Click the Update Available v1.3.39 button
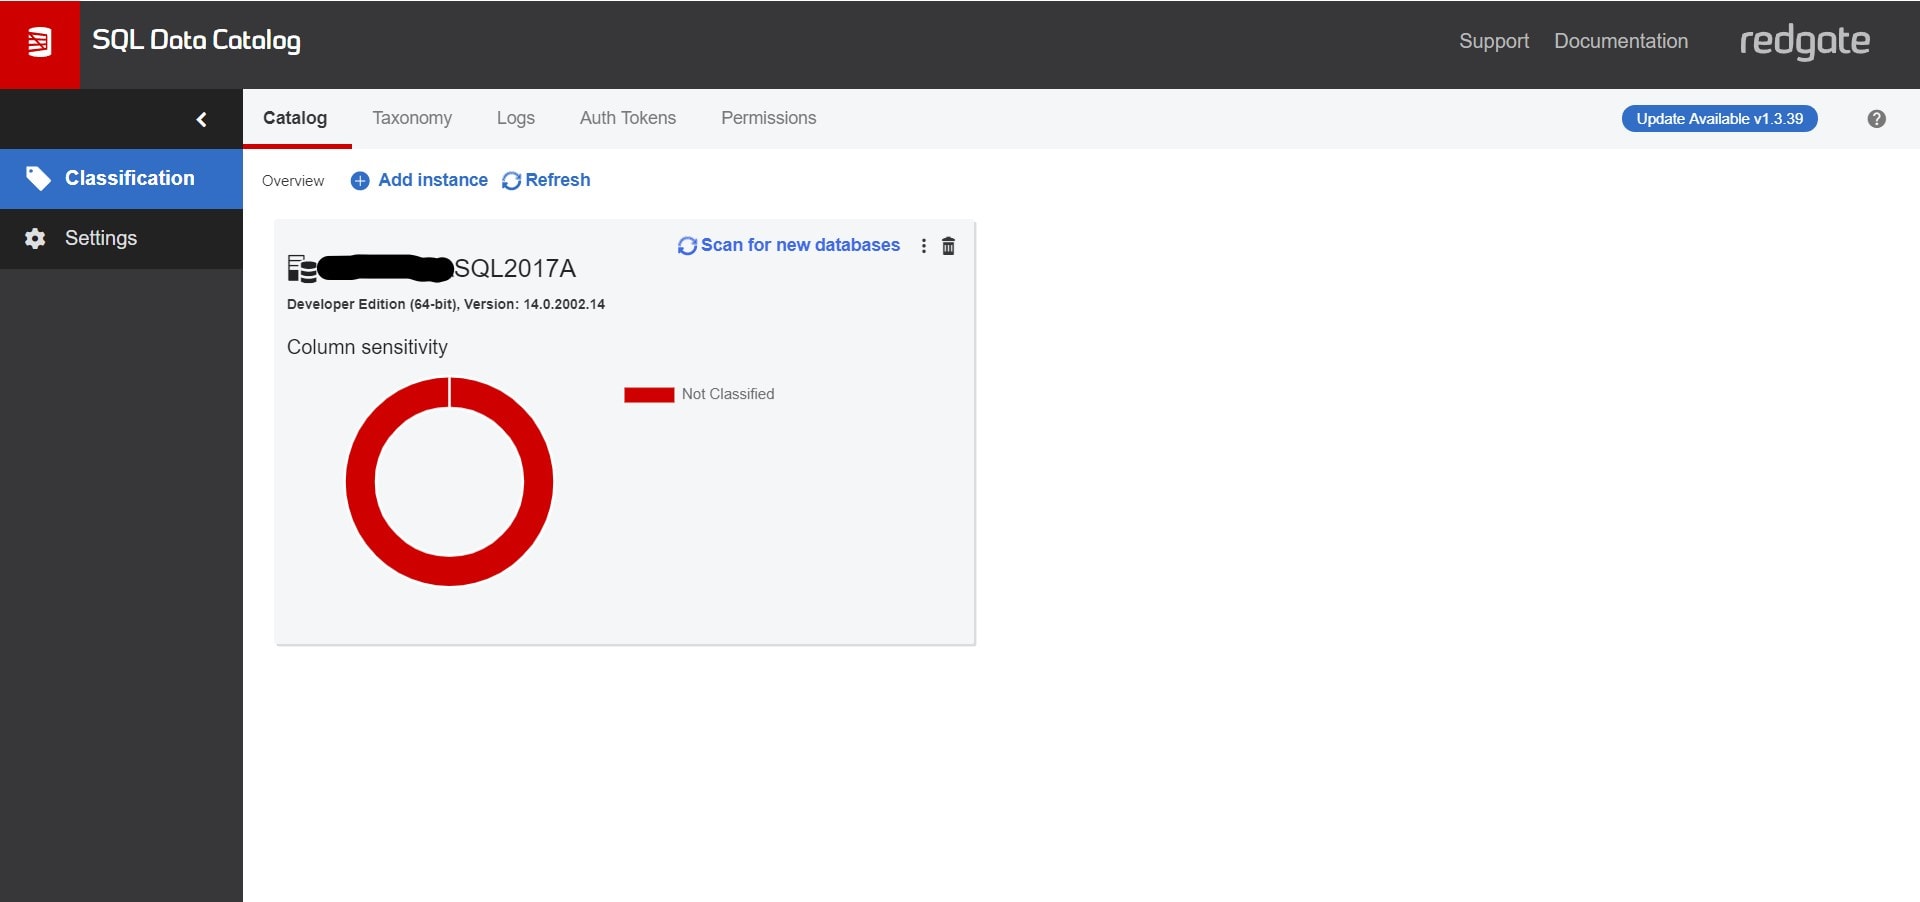 tap(1720, 119)
